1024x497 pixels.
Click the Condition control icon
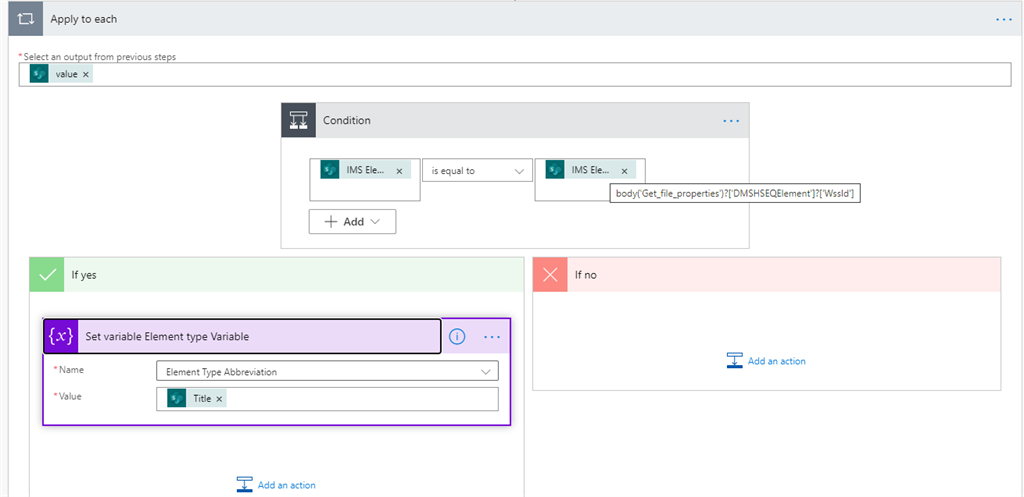point(298,120)
